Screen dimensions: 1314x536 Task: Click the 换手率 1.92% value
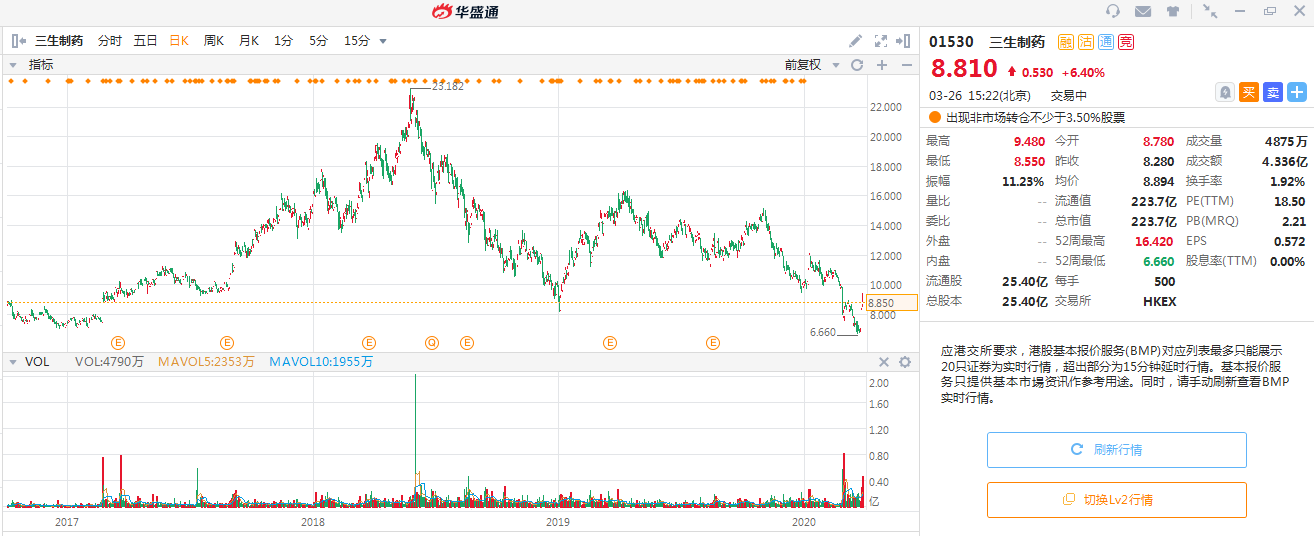click(x=1288, y=181)
